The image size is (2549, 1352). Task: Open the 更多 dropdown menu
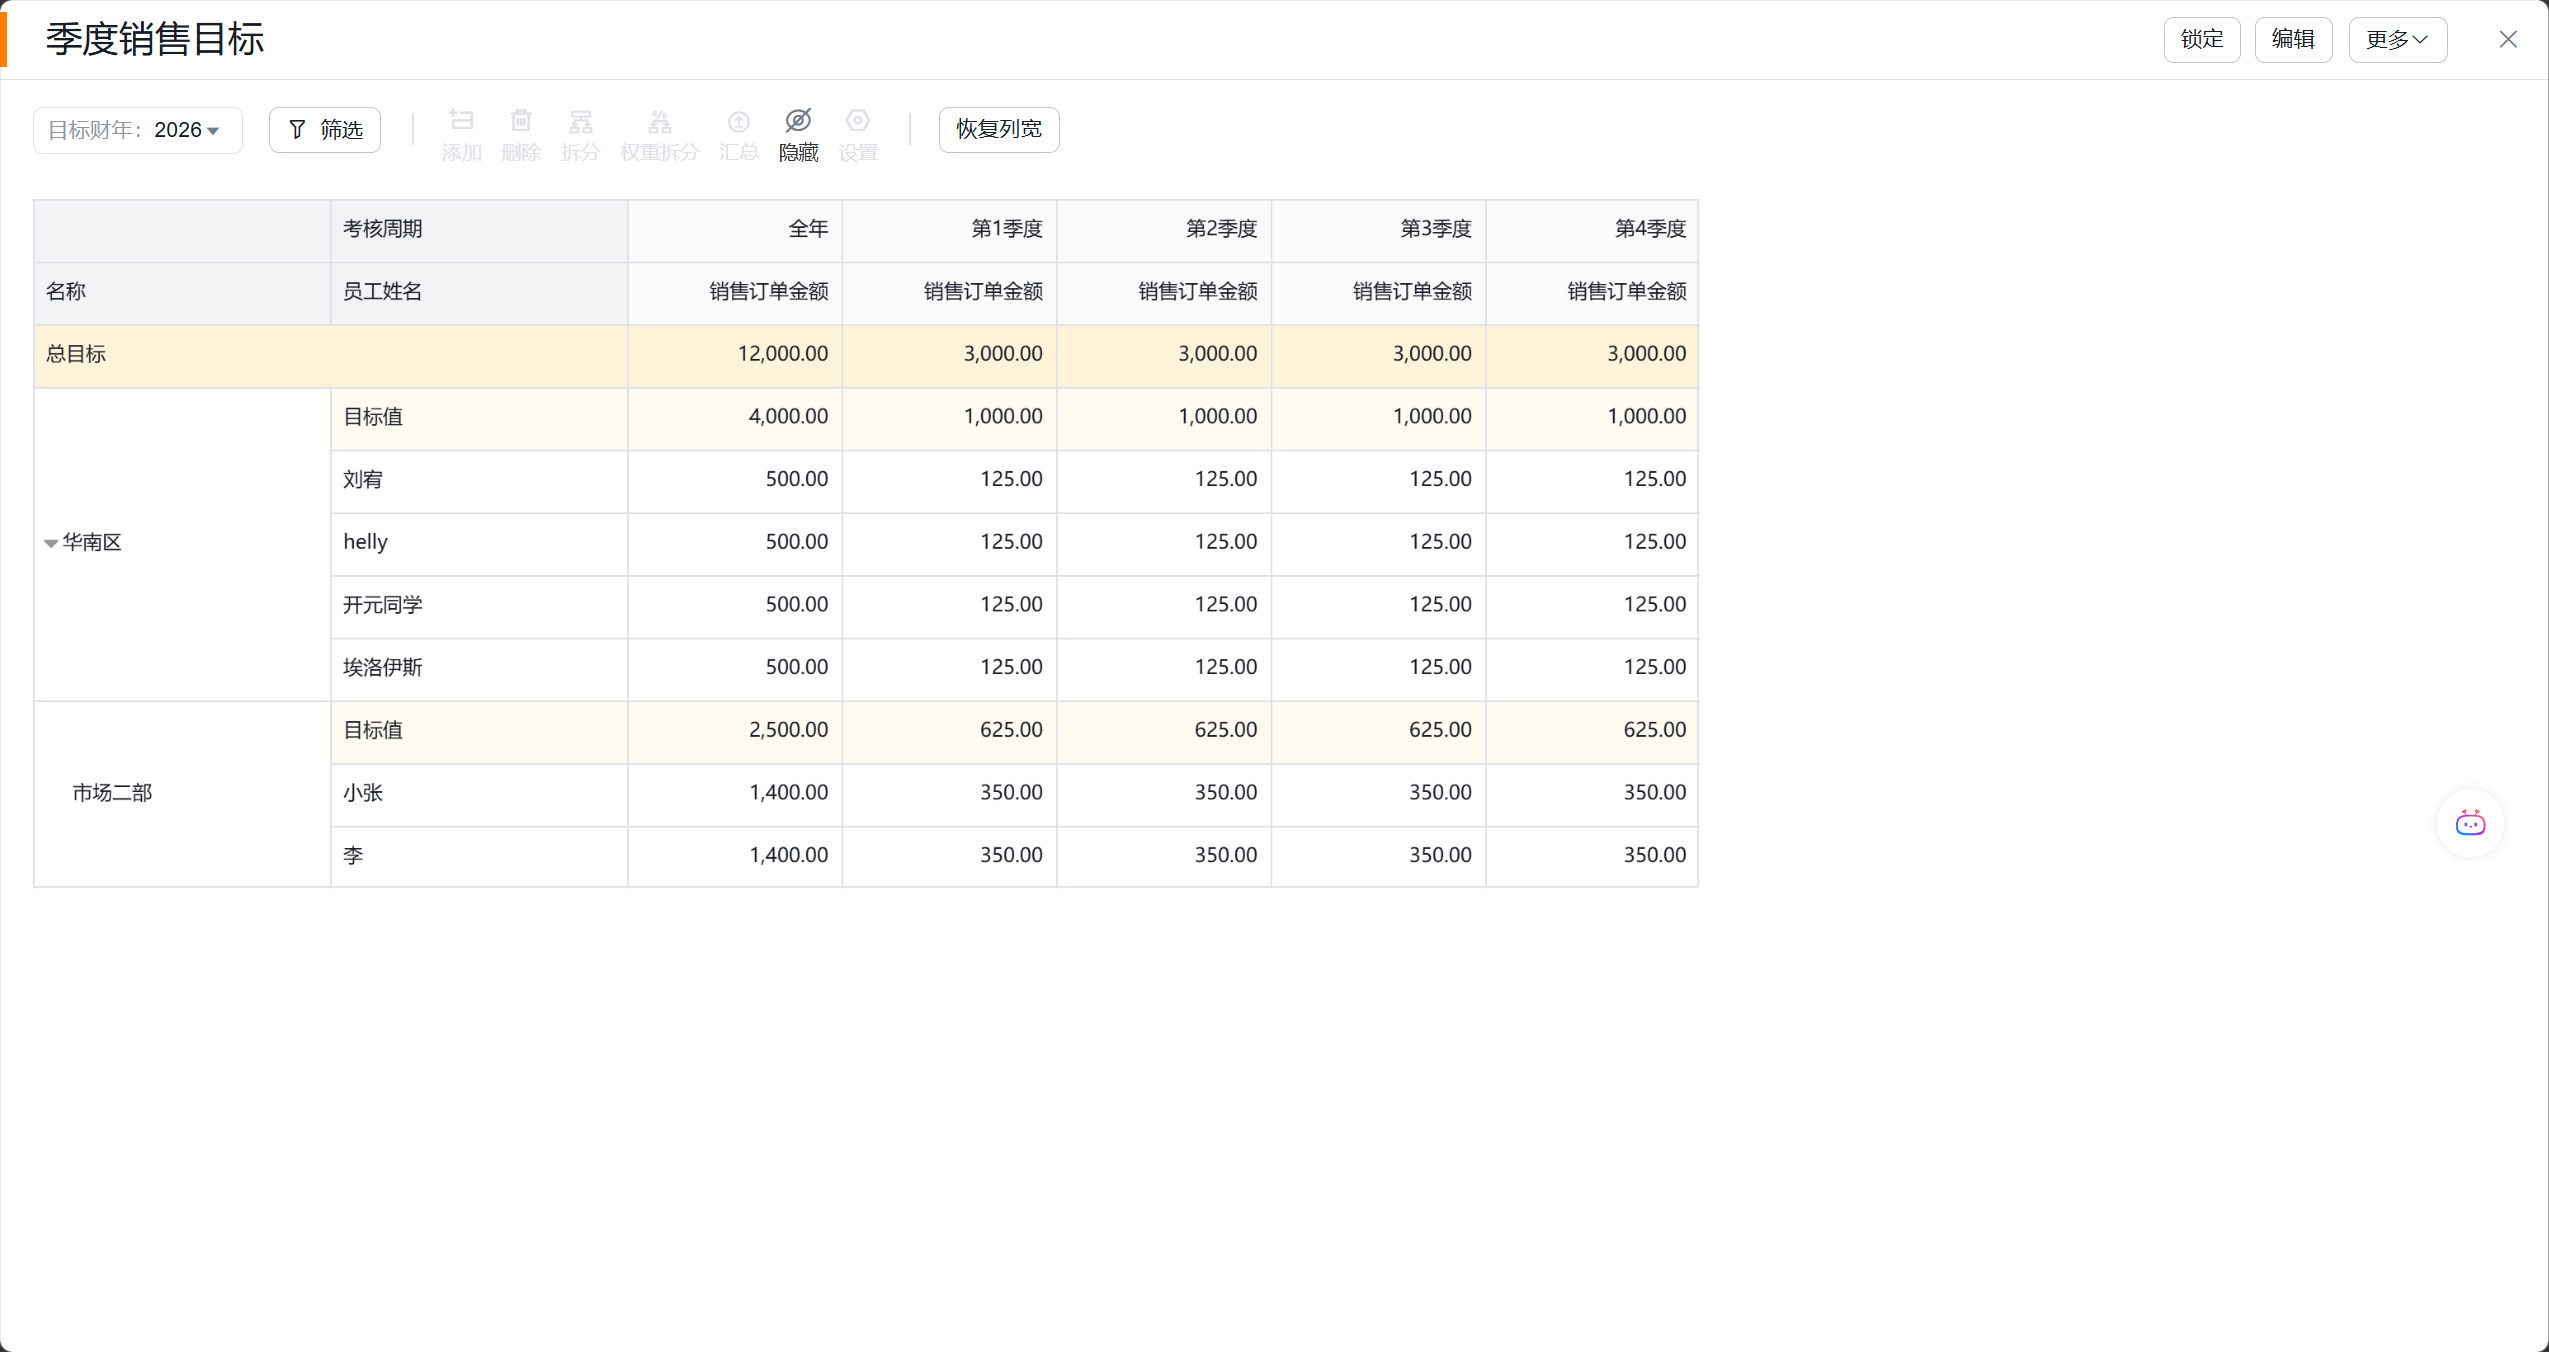pyautogui.click(x=2397, y=40)
